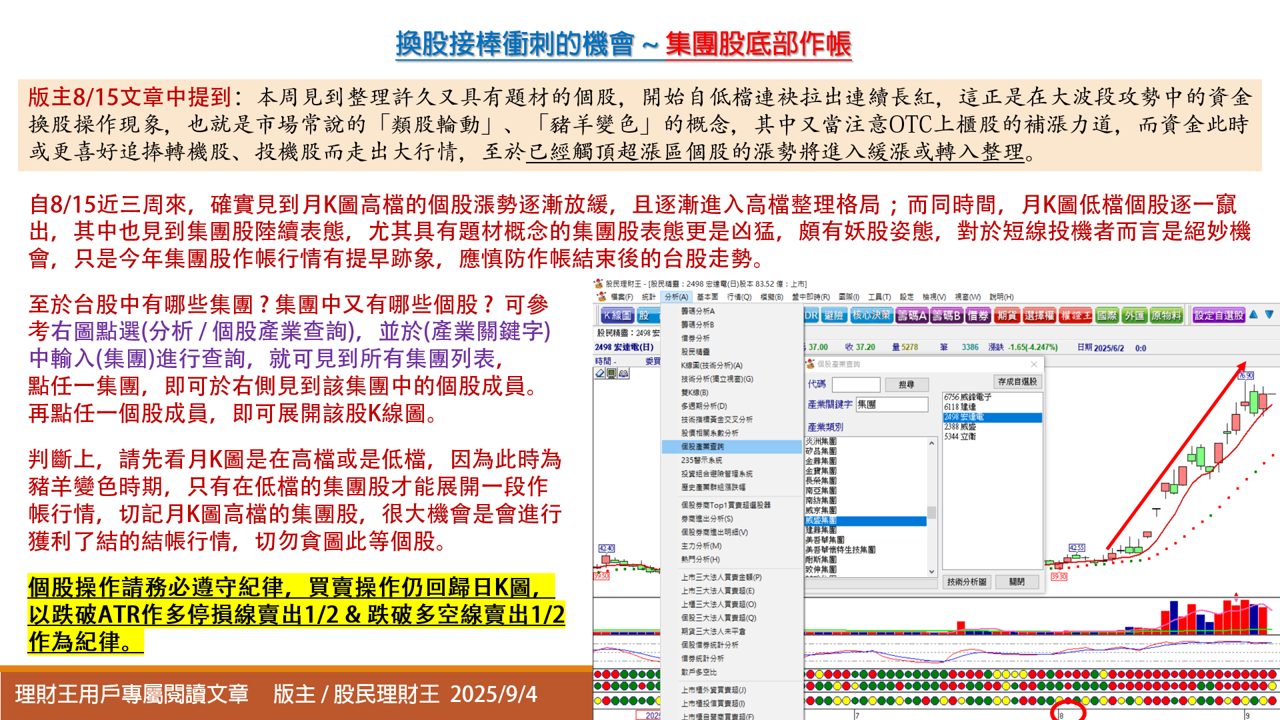This screenshot has height=720, width=1280.
Task: Click the 存成自選股 button
Action: pyautogui.click(x=1018, y=382)
